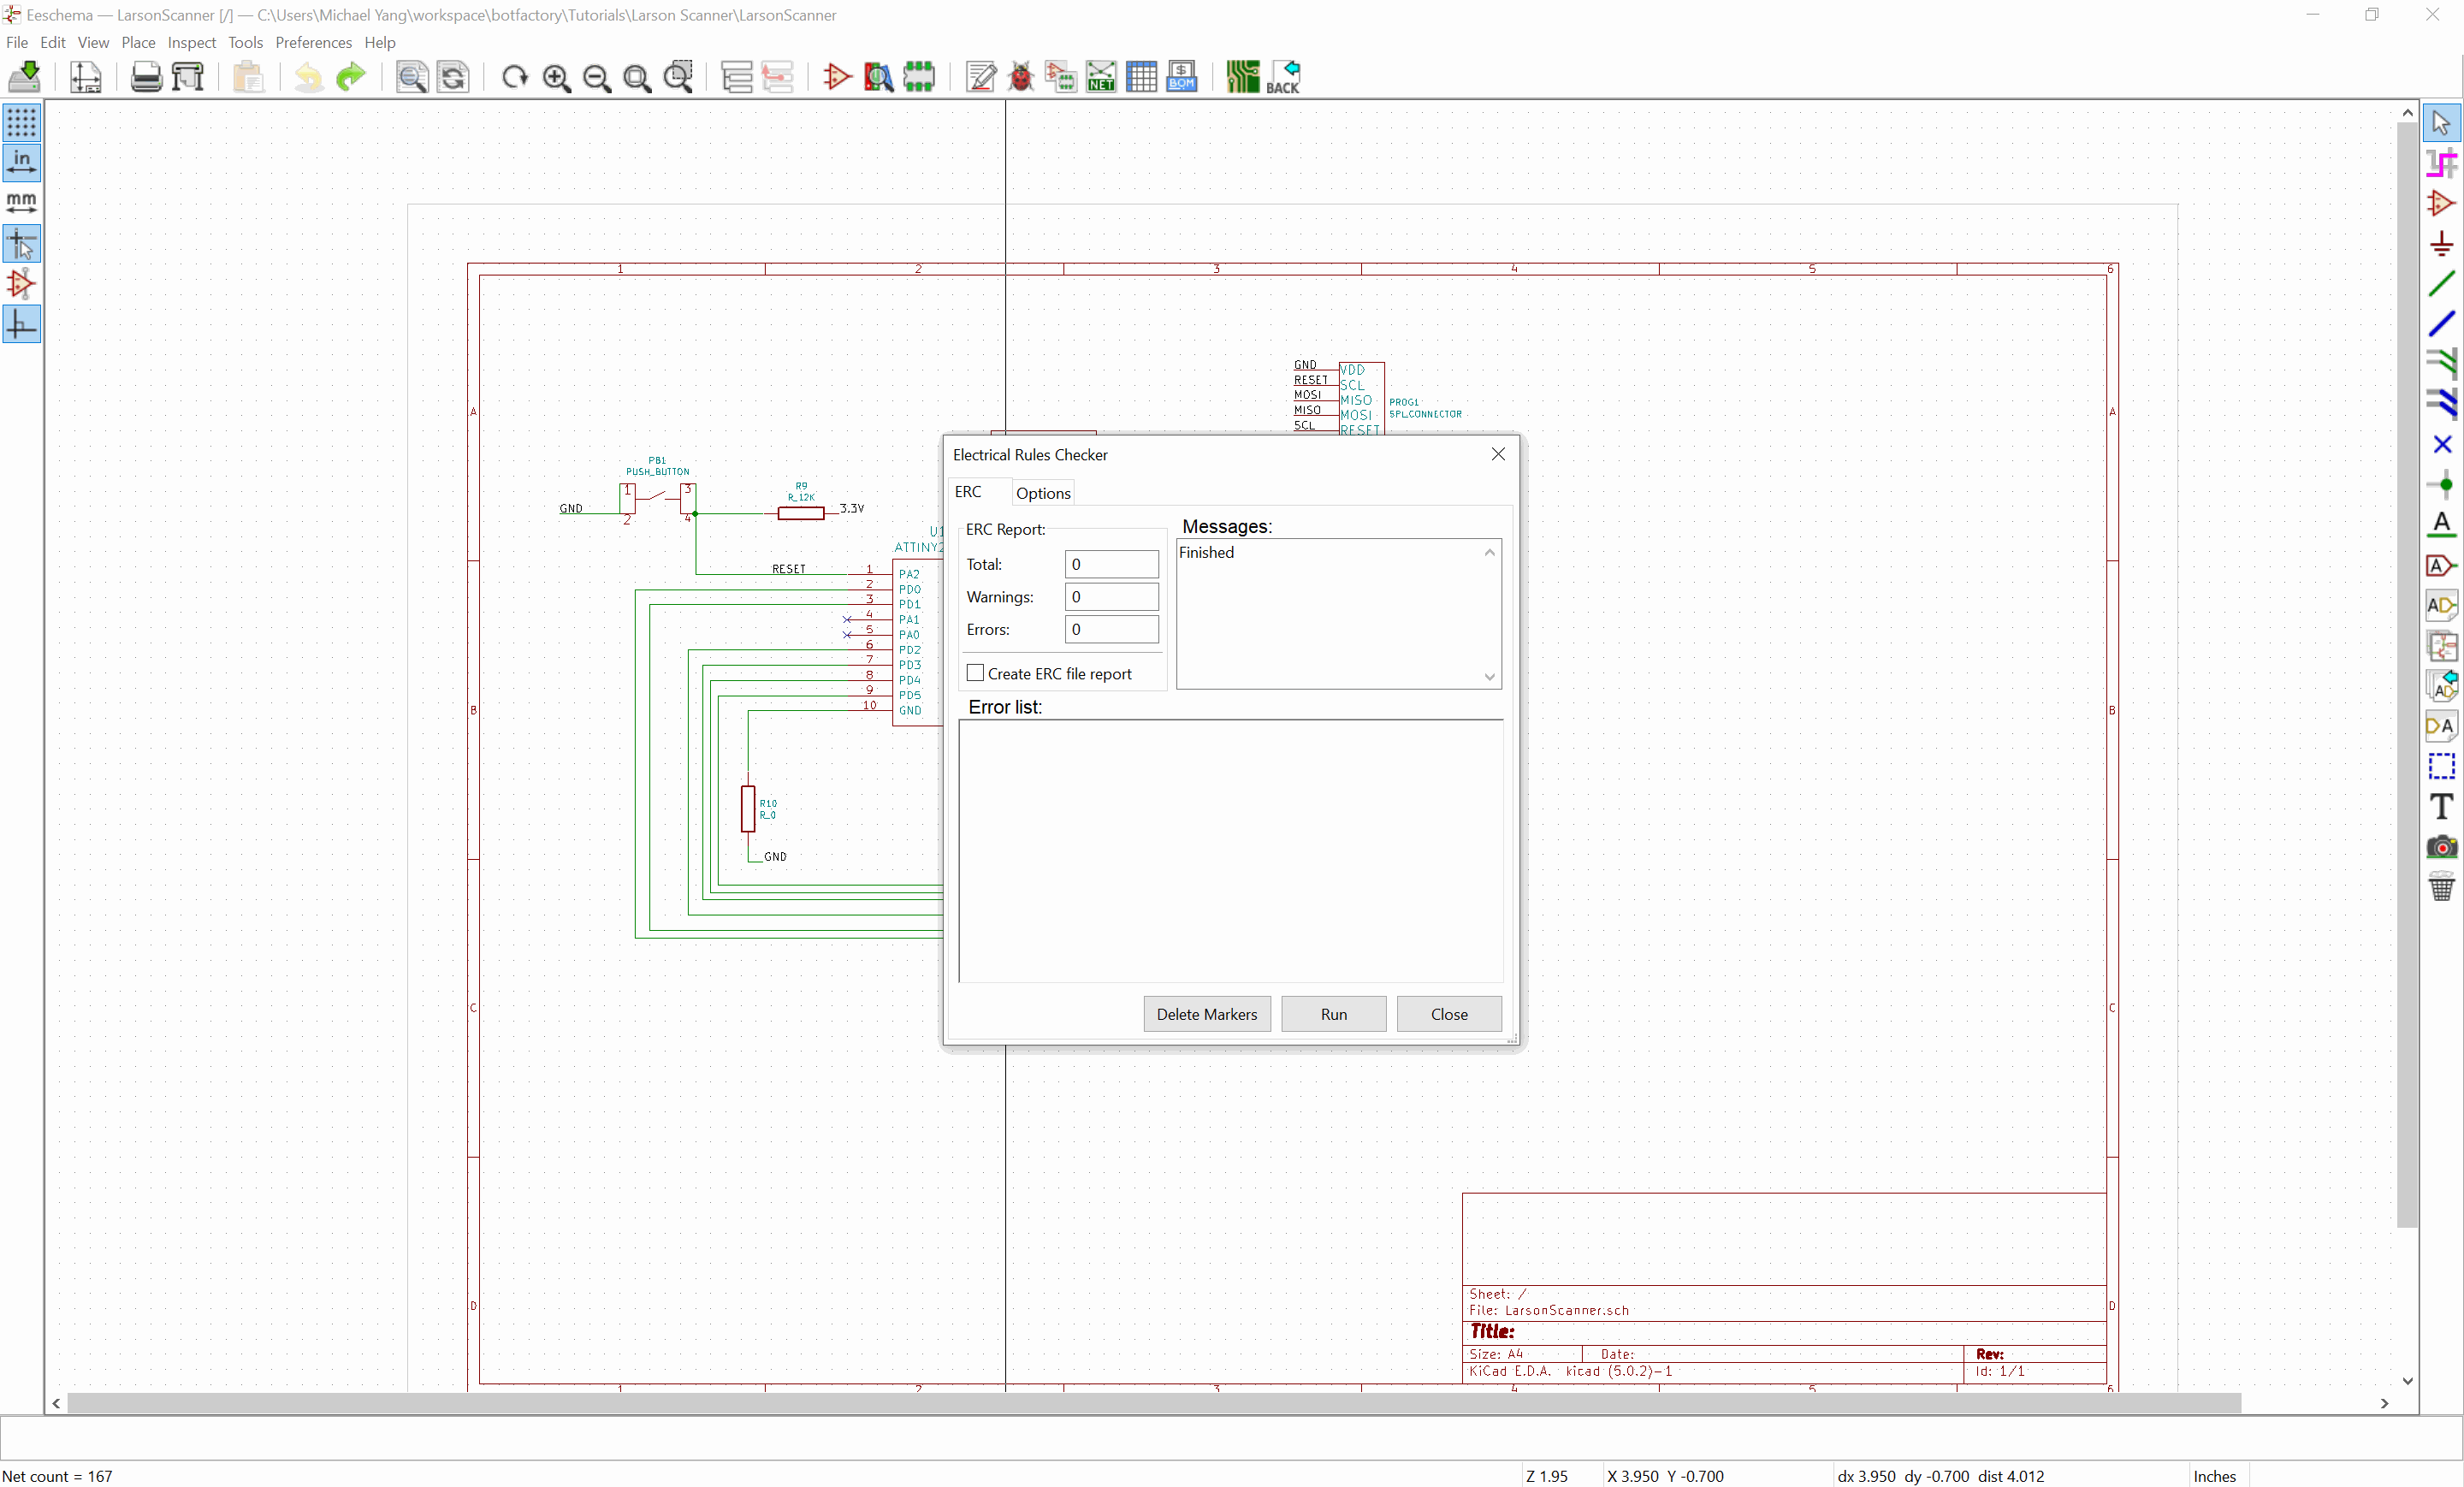Click the redo icon in toolbar
This screenshot has width=2464, height=1487.
click(x=350, y=75)
